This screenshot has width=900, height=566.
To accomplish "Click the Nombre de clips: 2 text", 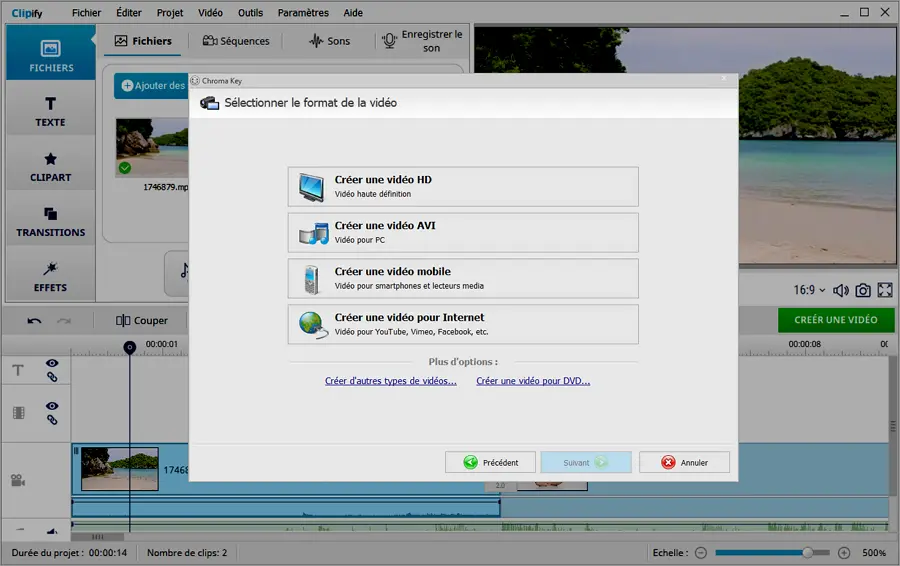I will point(187,553).
